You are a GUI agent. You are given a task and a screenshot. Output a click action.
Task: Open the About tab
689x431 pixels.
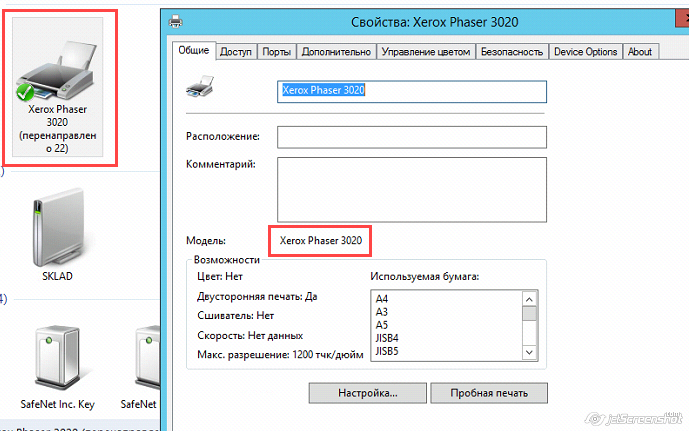point(640,52)
